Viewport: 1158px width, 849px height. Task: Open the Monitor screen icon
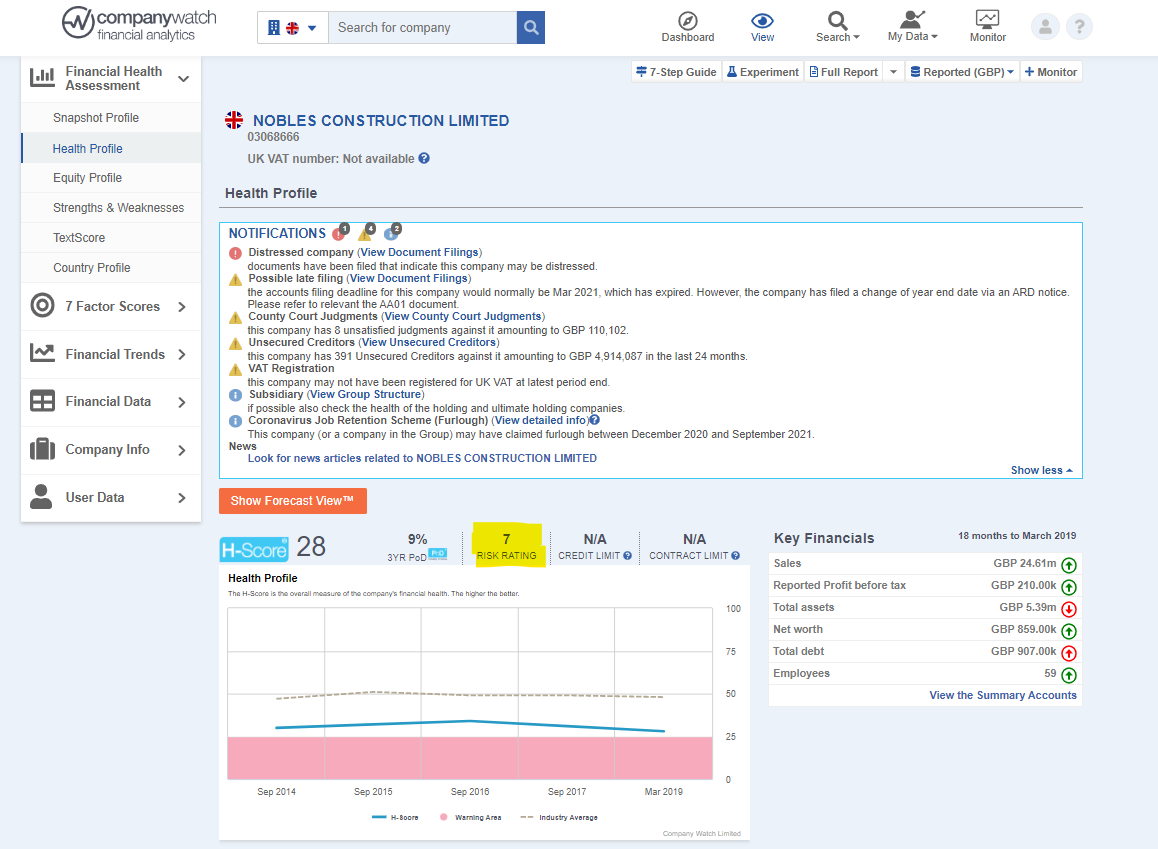point(987,19)
